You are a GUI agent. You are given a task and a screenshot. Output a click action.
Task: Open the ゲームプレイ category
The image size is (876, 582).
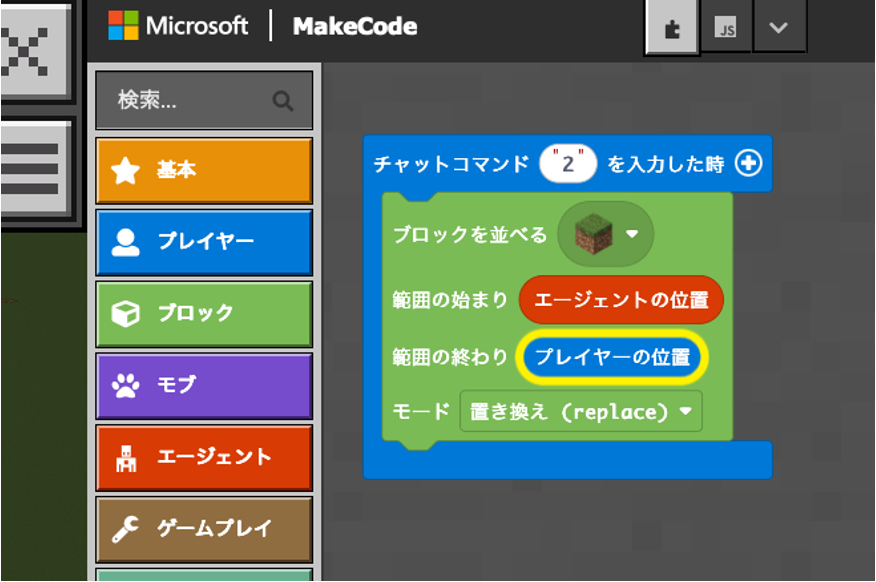[204, 529]
